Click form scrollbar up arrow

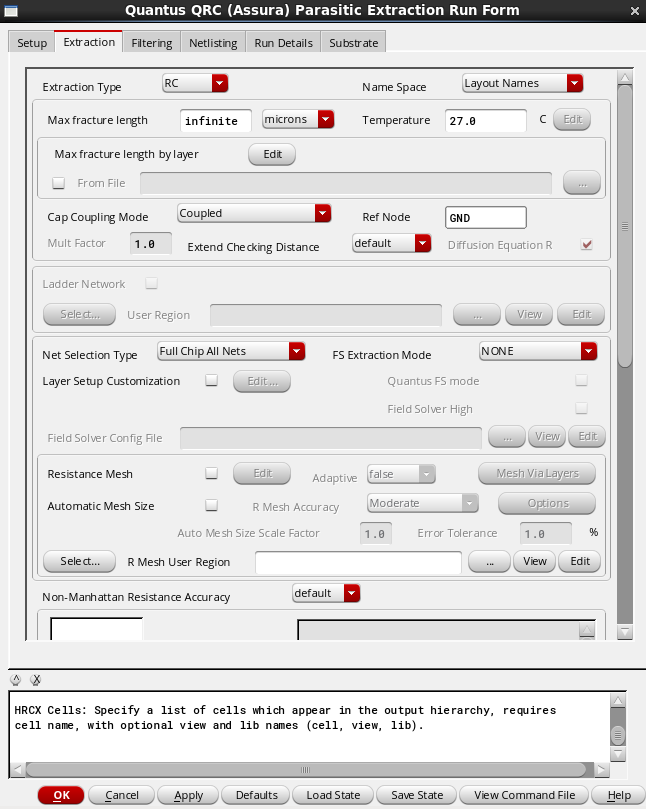625,78
